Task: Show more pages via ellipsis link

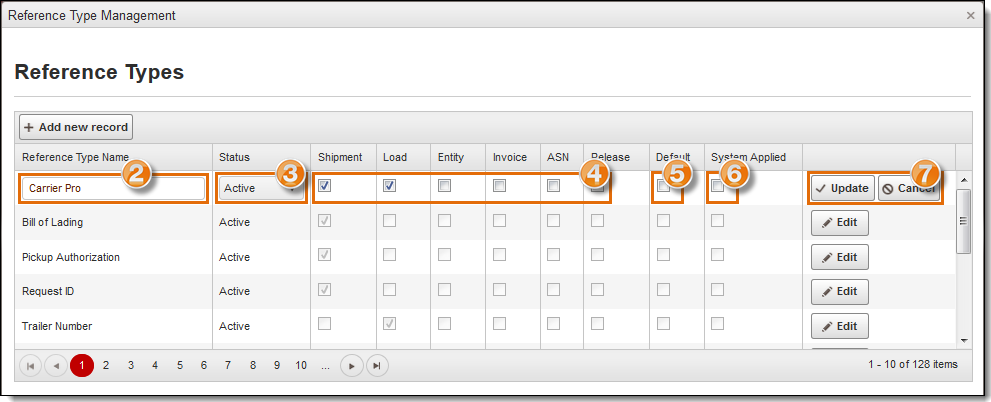Action: 325,366
